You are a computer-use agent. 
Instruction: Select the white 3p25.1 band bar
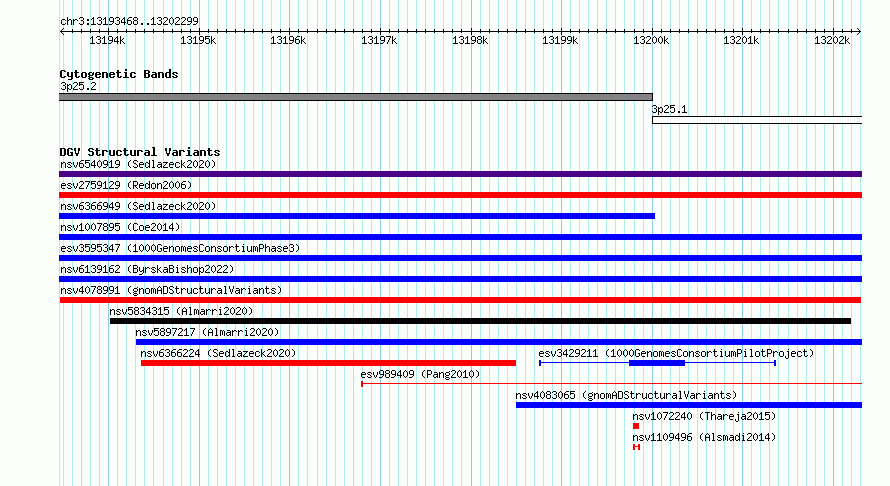click(757, 120)
